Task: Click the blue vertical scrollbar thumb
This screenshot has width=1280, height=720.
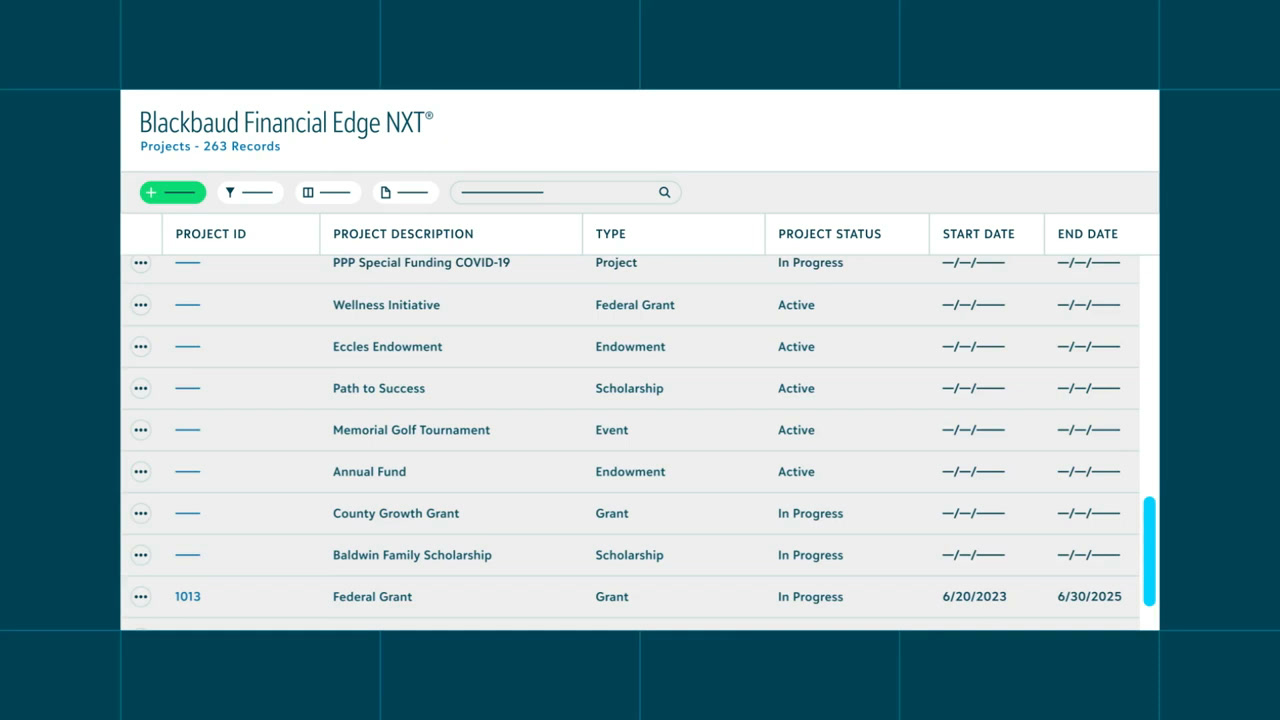Action: pyautogui.click(x=1149, y=551)
